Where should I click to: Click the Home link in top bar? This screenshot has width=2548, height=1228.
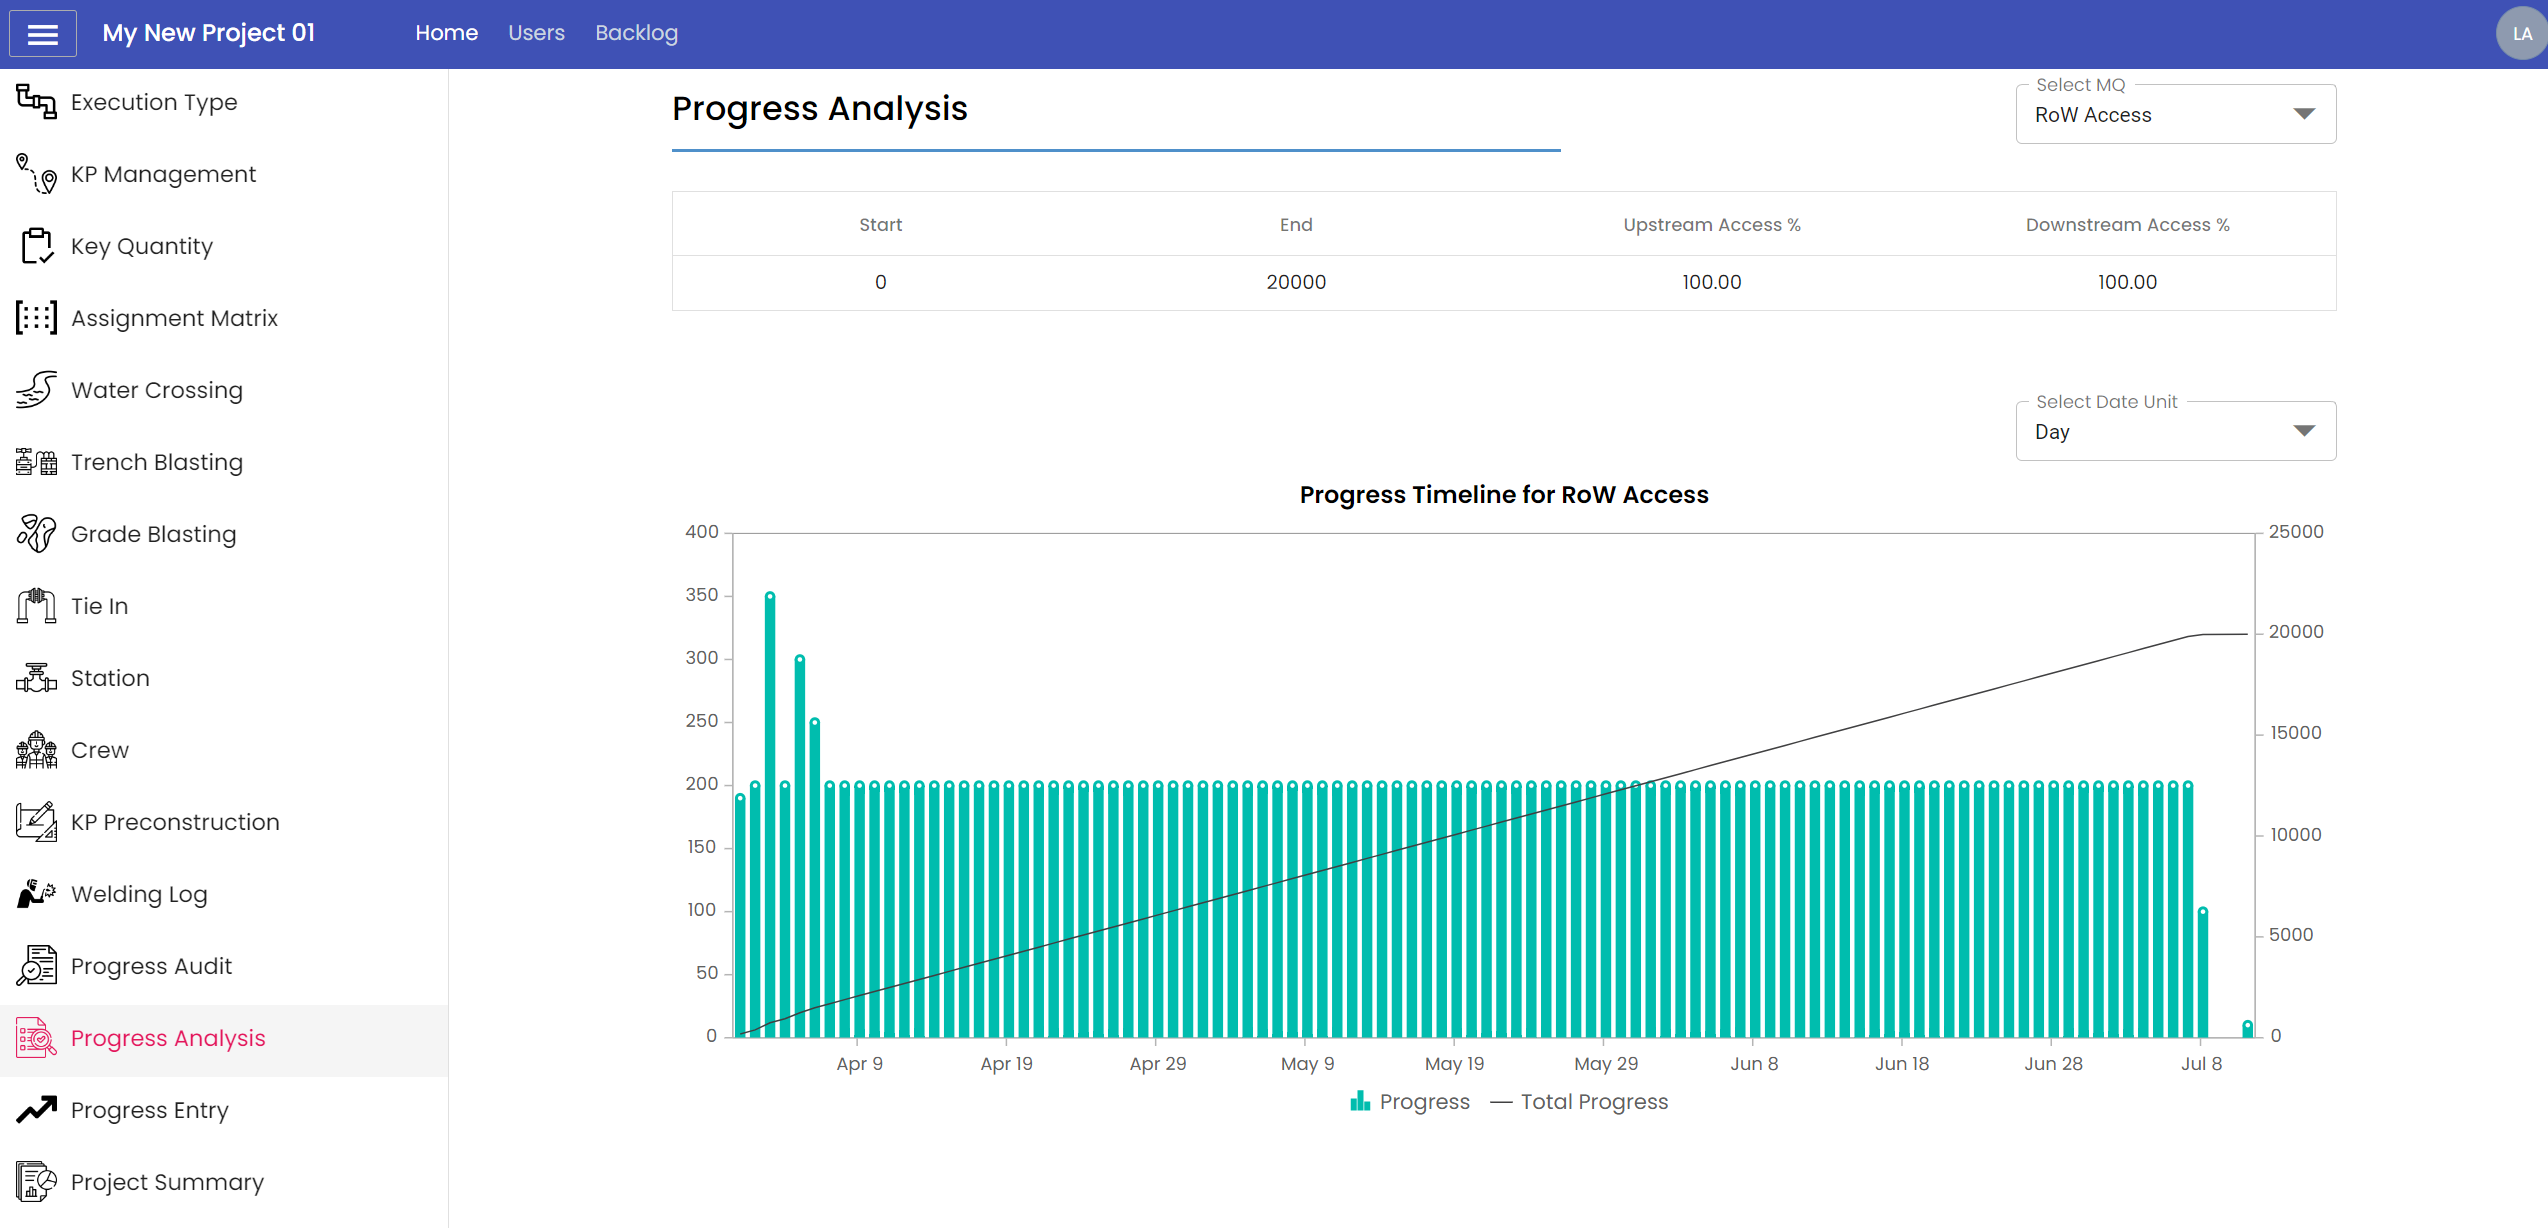coord(446,33)
